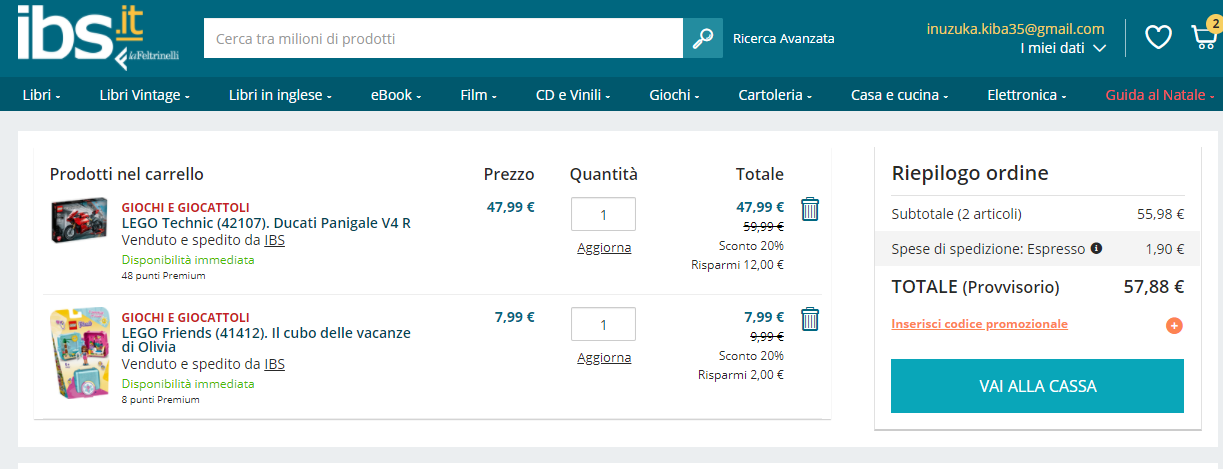Image resolution: width=1223 pixels, height=469 pixels.
Task: Expand the Giochi category menu
Action: (673, 95)
